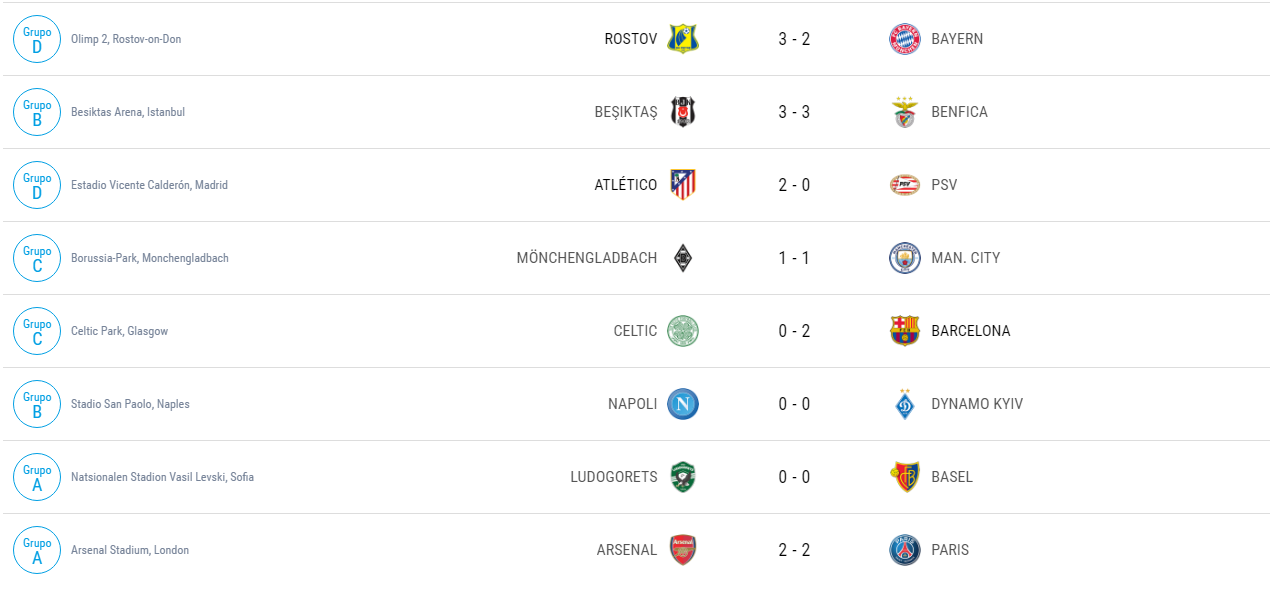Select the MAN. CITY team name
This screenshot has width=1270, height=589.
(965, 258)
